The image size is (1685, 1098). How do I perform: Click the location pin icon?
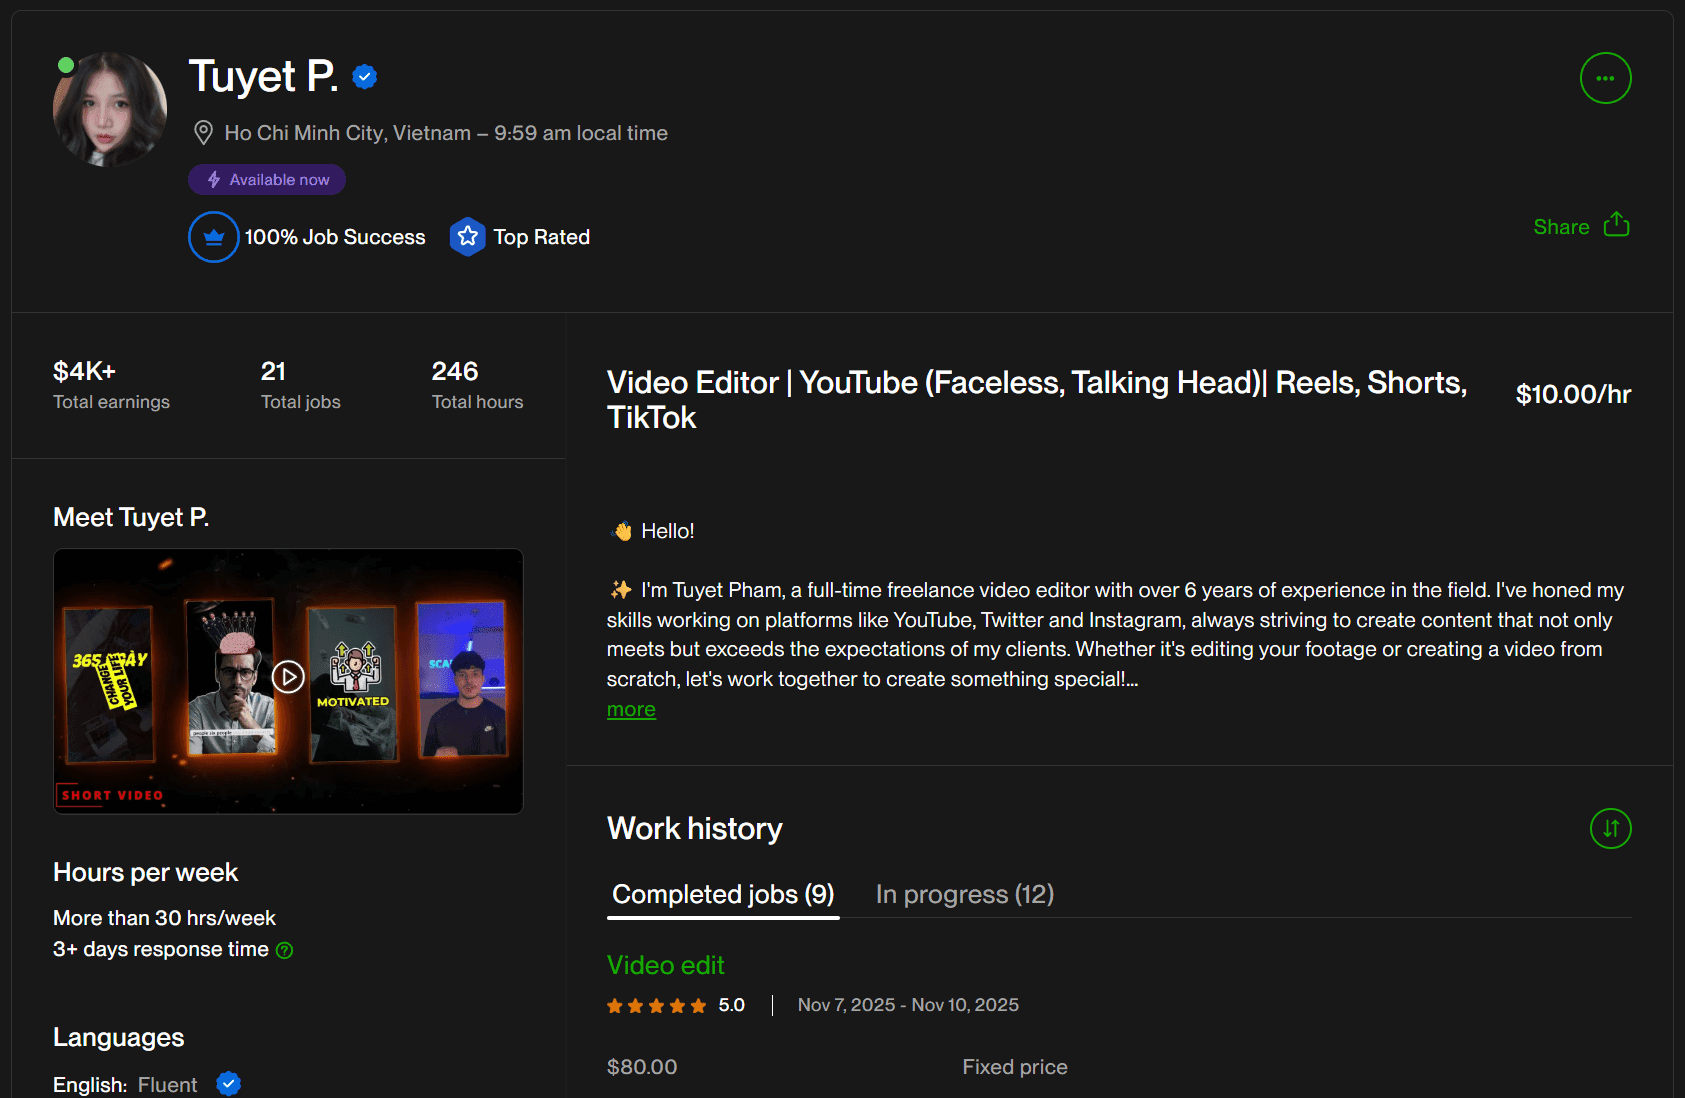(x=203, y=133)
